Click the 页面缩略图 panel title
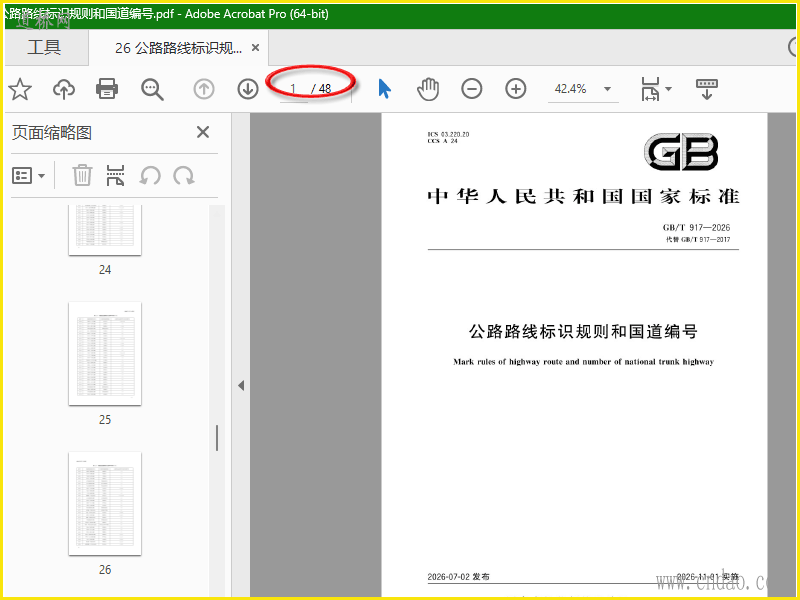Screen dimensions: 800x600 tap(52, 133)
